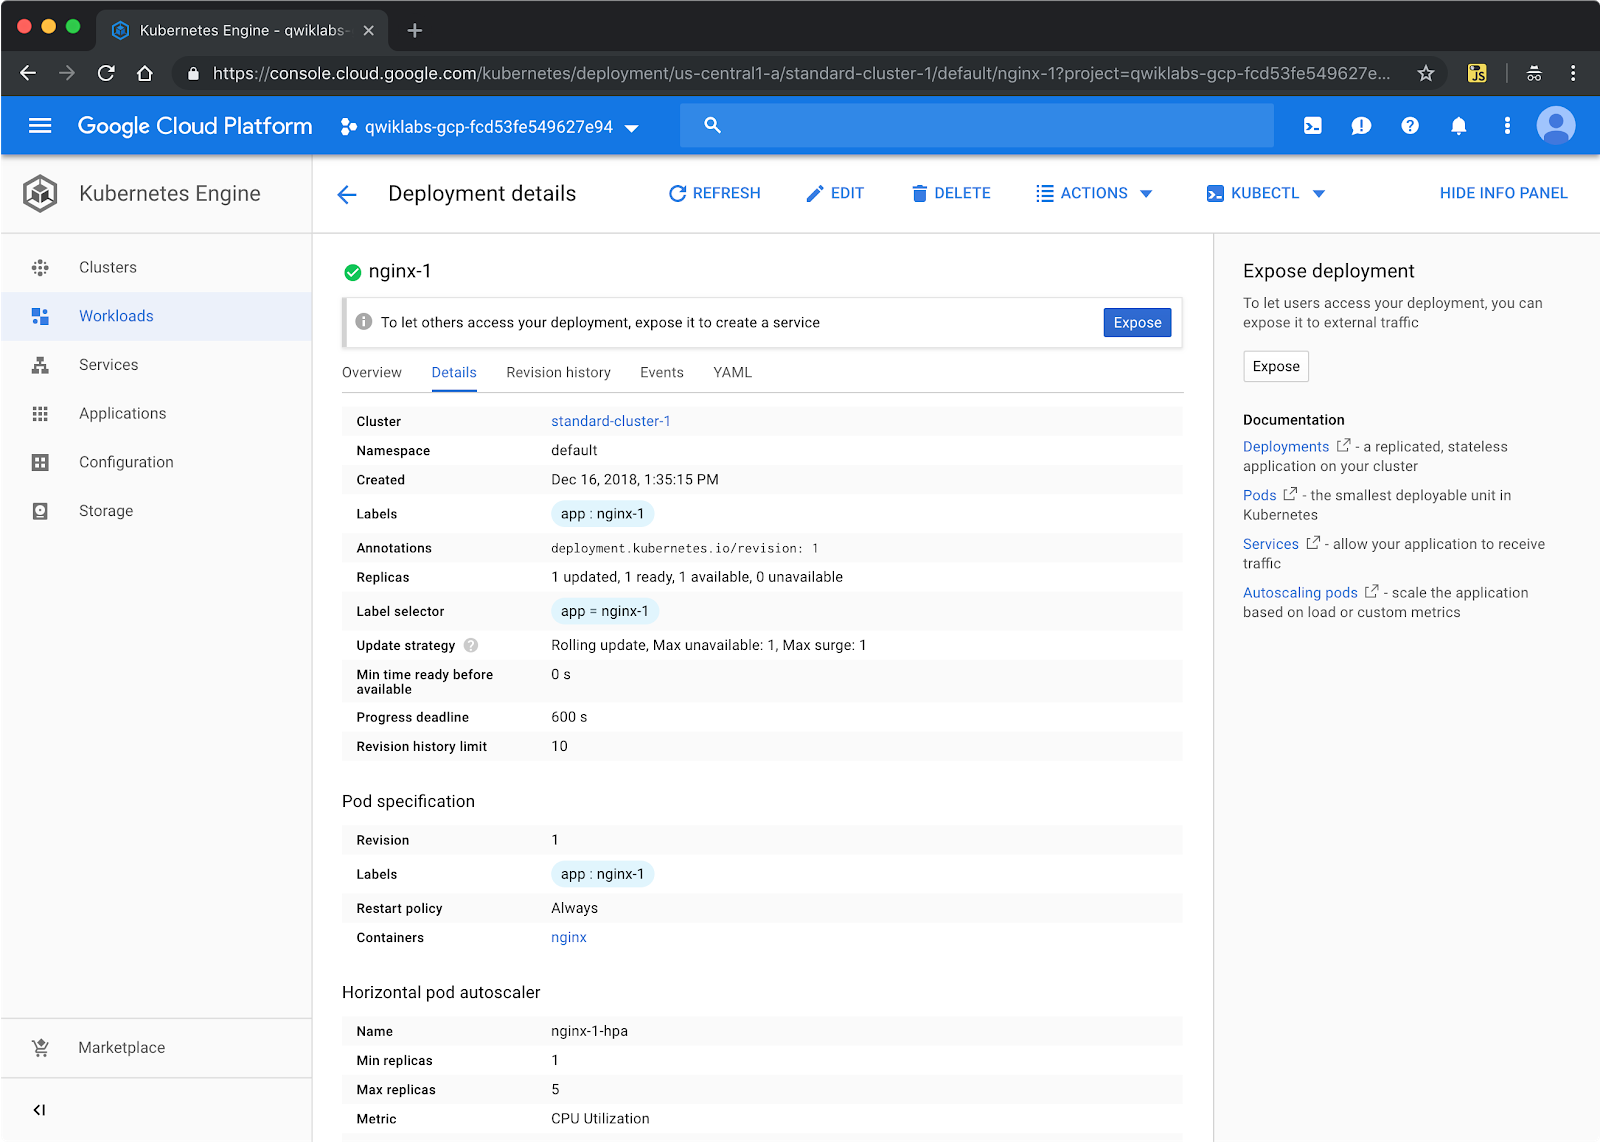1600x1143 pixels.
Task: Select the 600 s progress deadline value
Action: [569, 718]
